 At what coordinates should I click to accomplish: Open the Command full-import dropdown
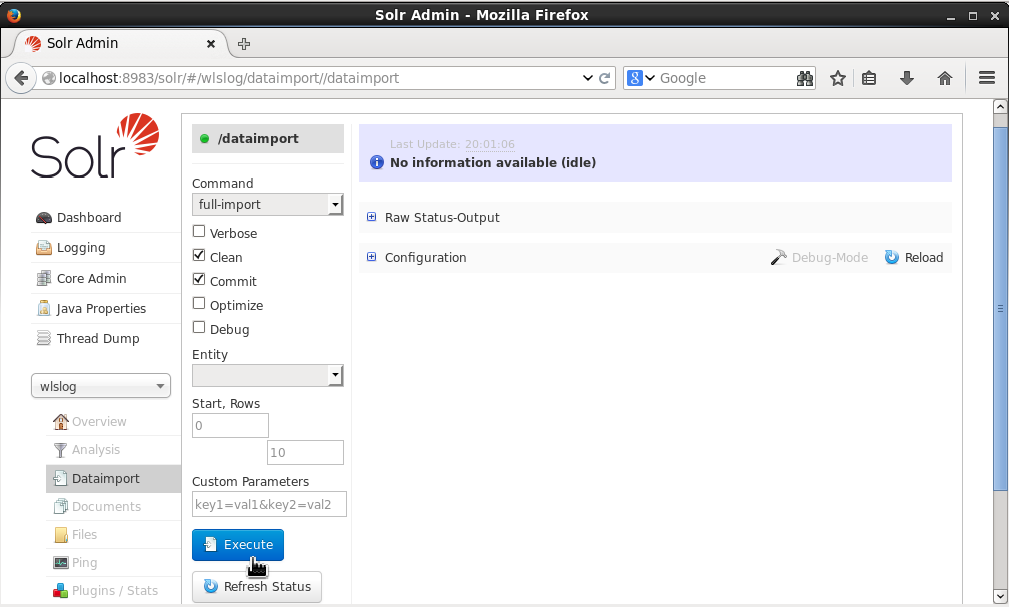(x=268, y=205)
